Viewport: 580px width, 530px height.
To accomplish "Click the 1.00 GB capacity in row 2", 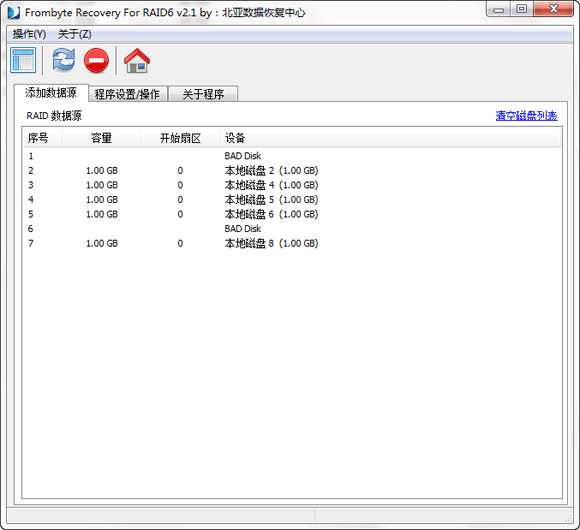I will tap(102, 171).
